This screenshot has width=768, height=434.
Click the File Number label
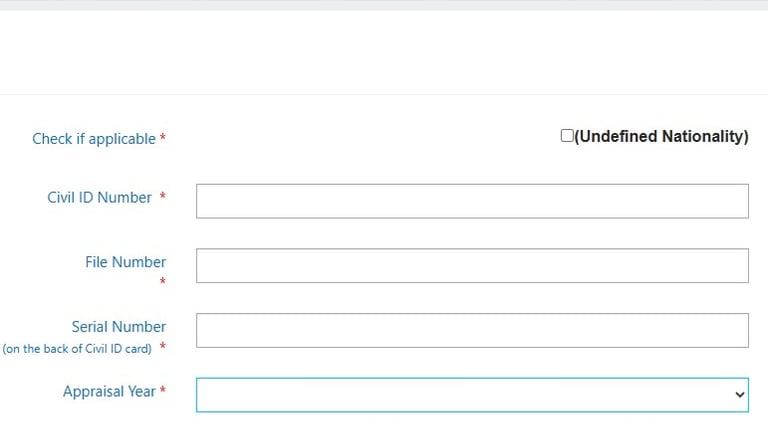[x=125, y=262]
